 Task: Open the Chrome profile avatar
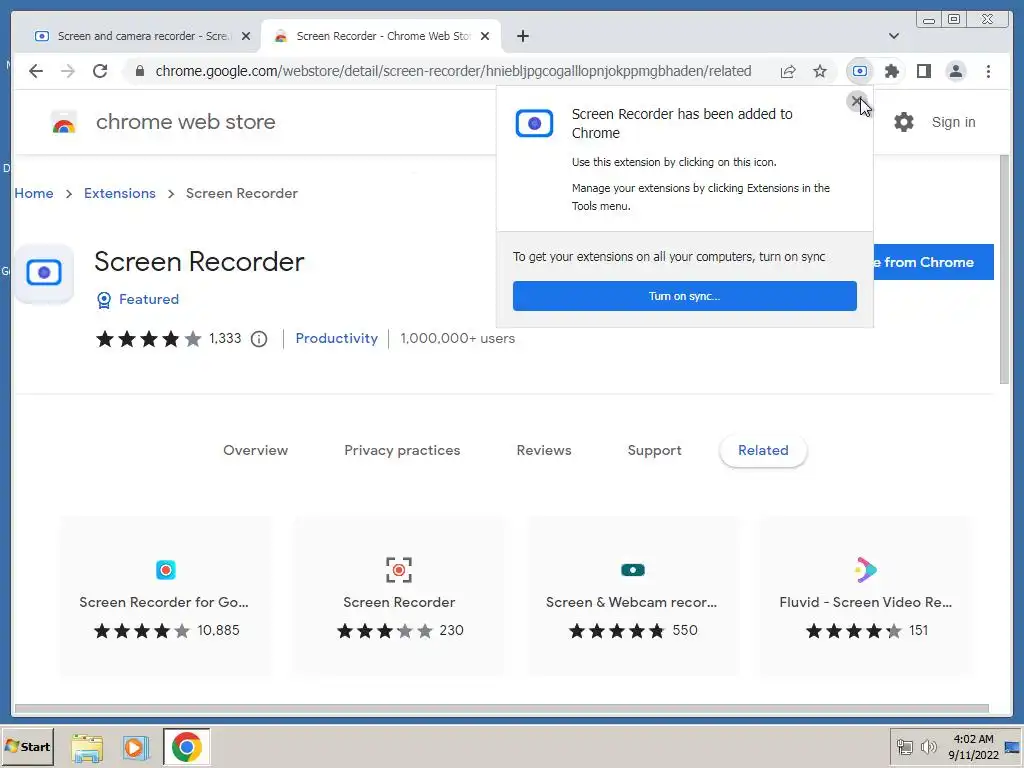coord(956,71)
